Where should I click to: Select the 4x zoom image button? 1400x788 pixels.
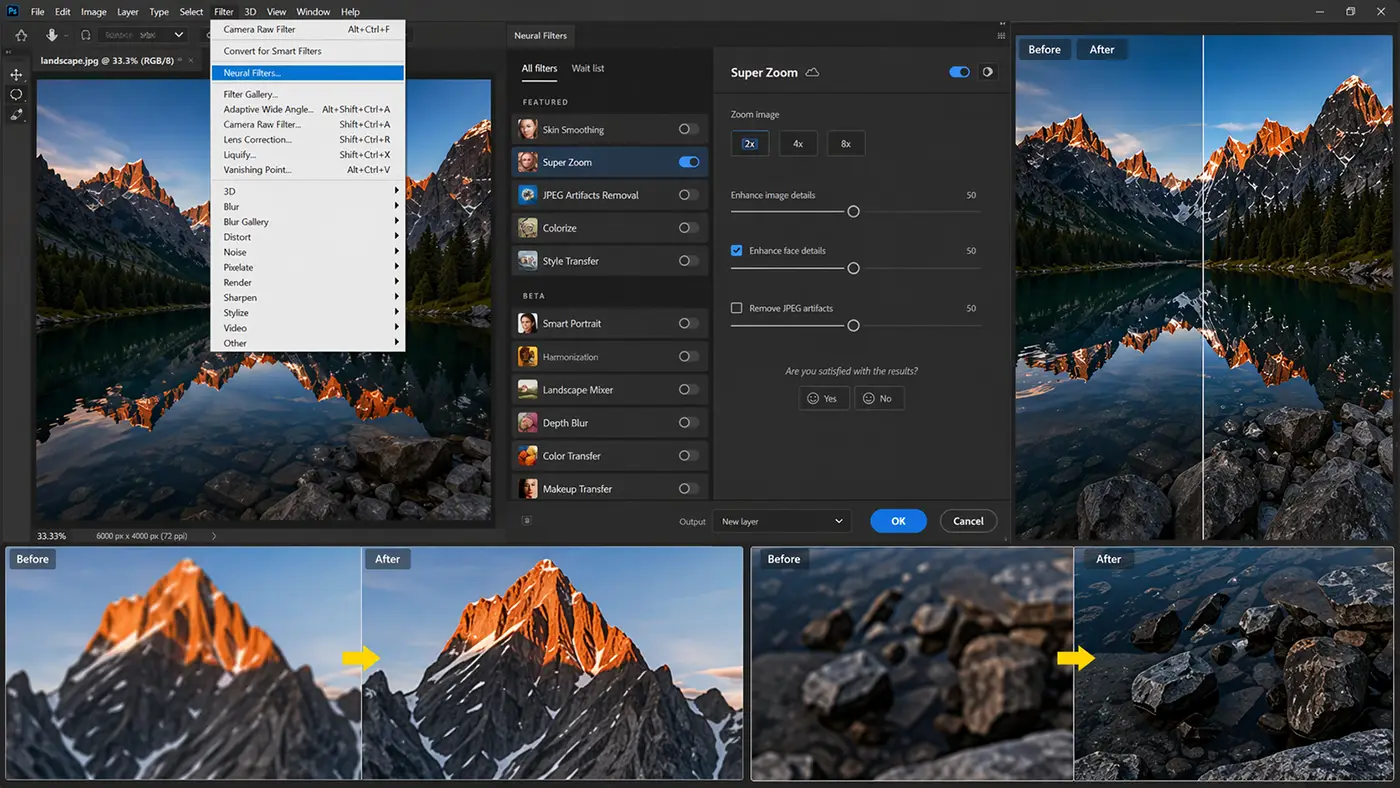pos(798,143)
